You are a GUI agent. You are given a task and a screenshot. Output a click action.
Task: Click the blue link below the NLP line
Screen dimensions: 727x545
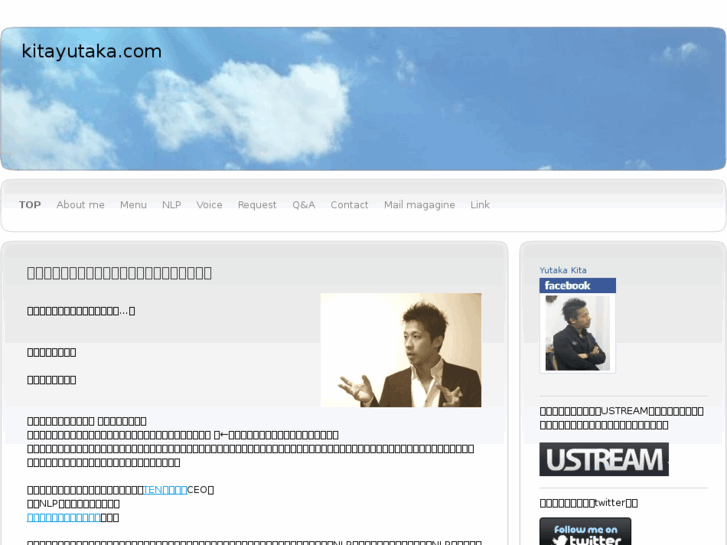point(64,517)
